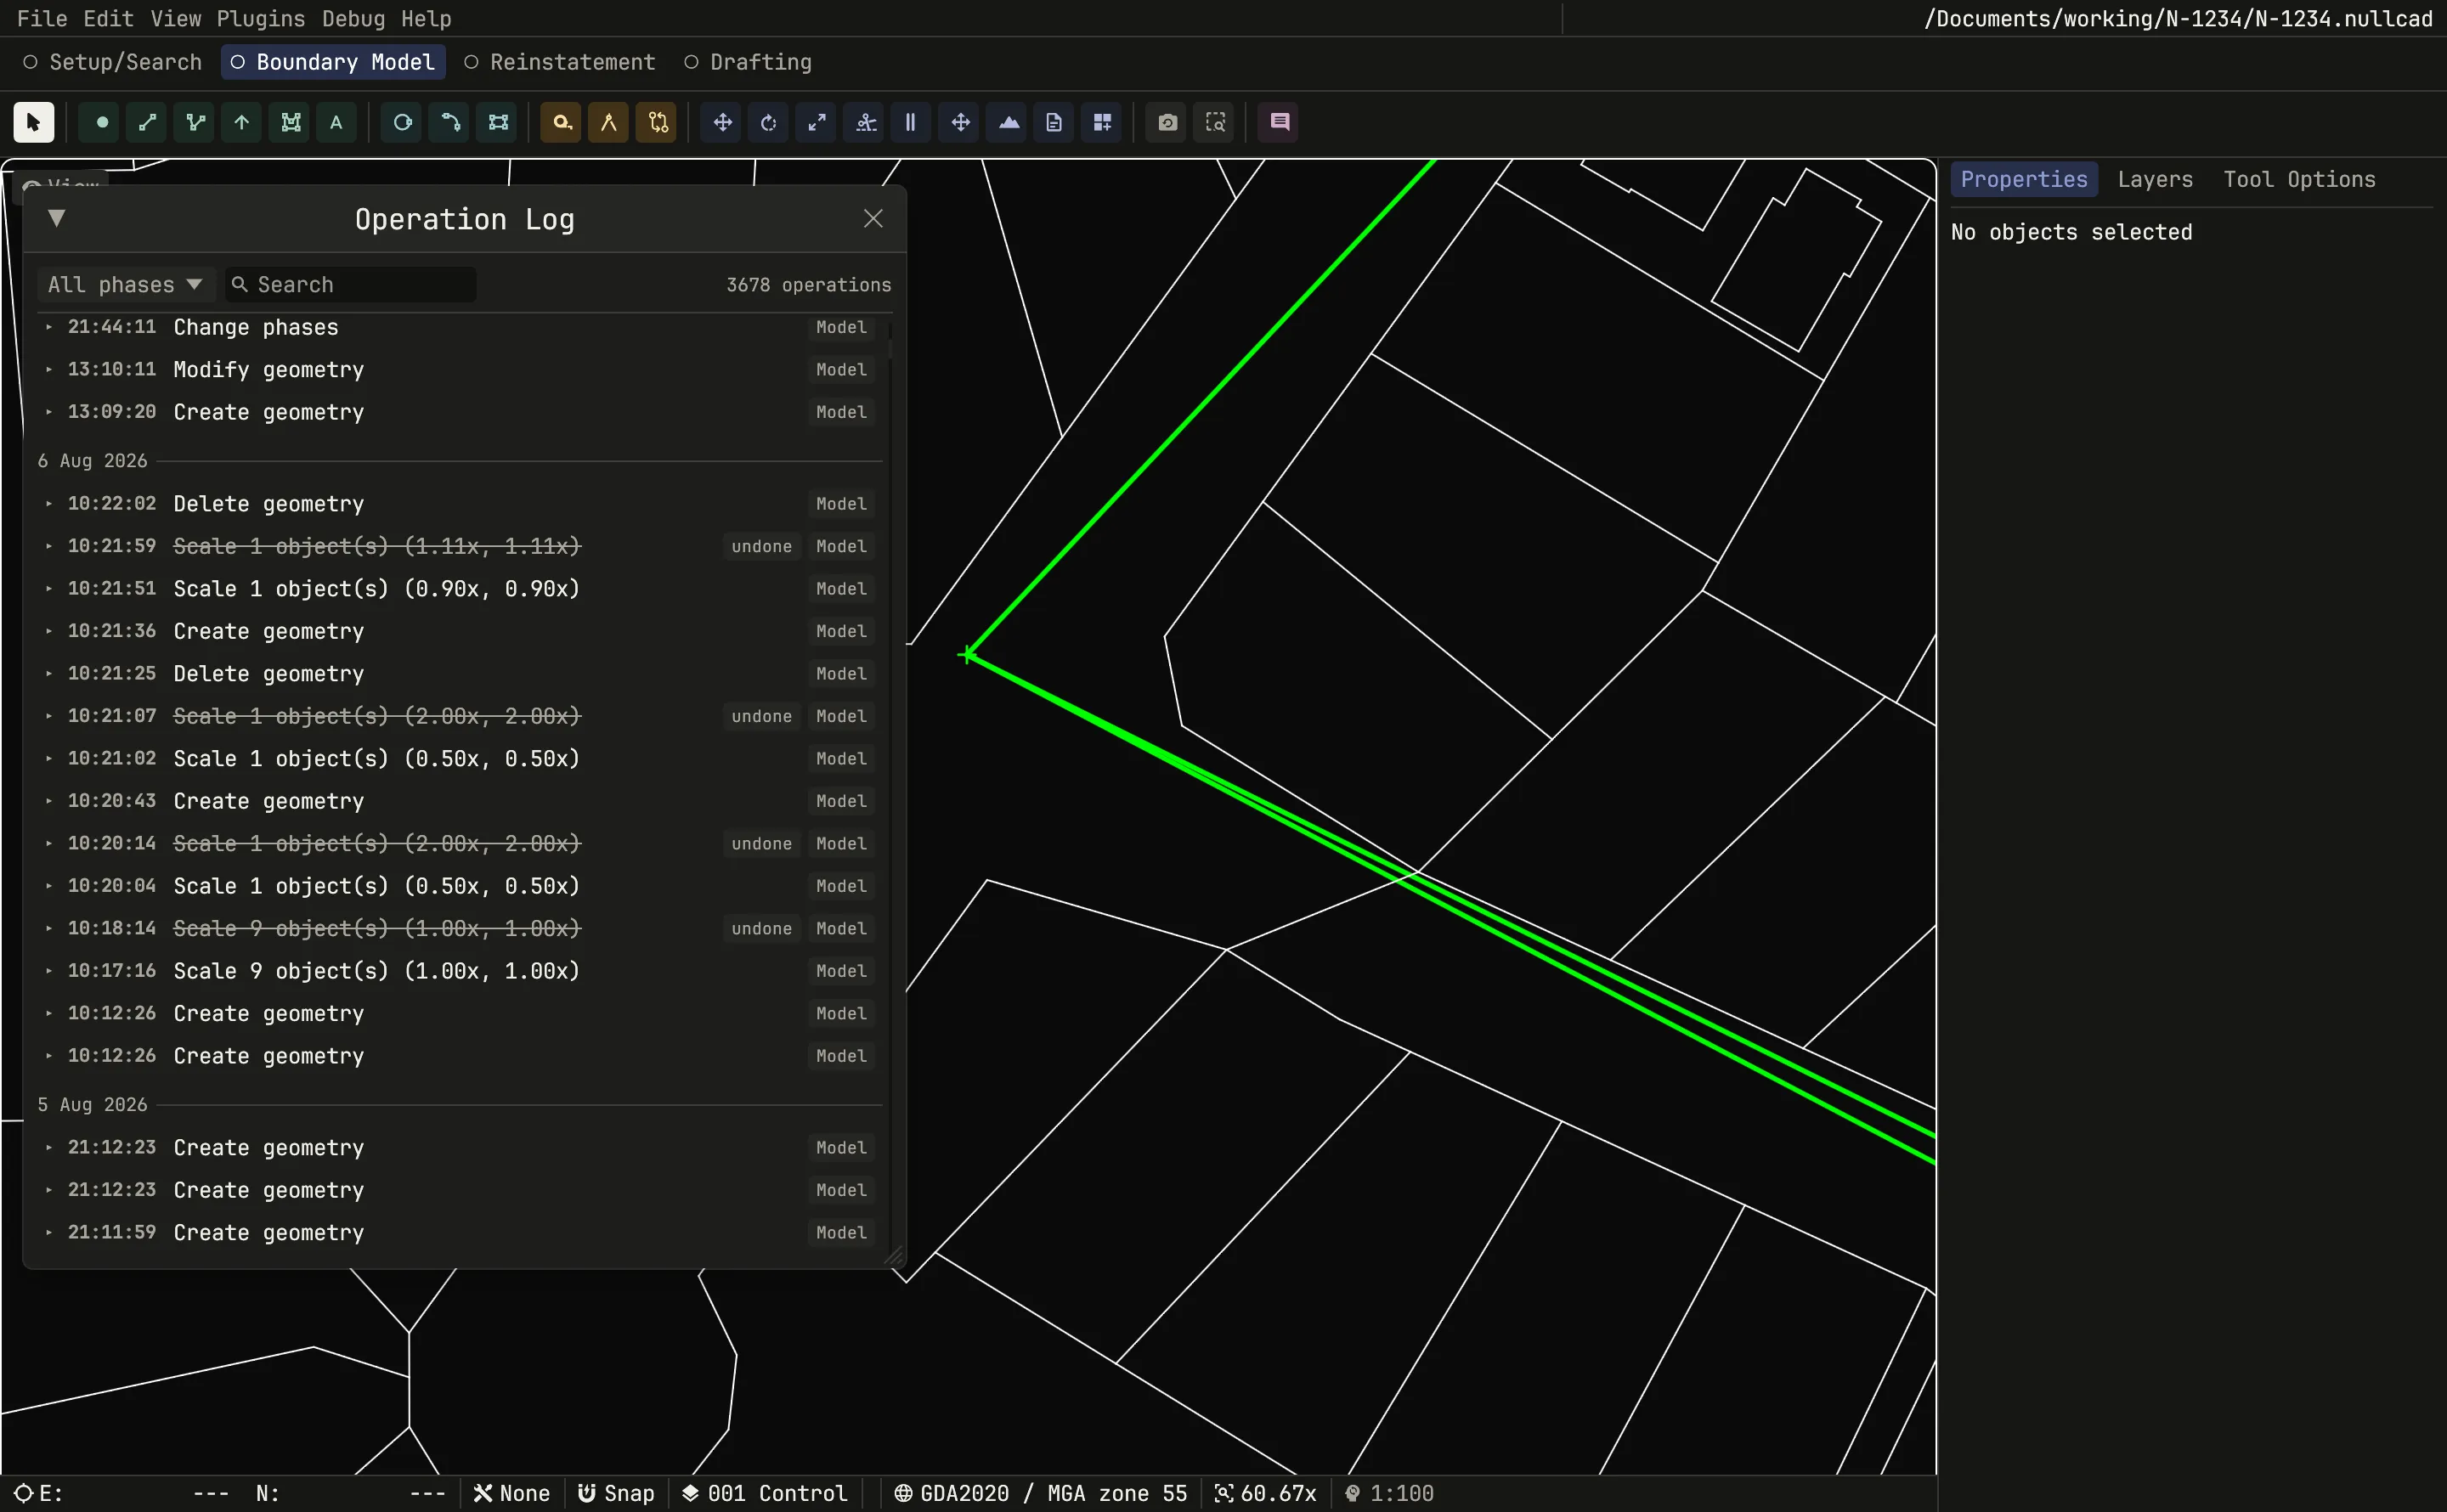Image resolution: width=2447 pixels, height=1512 pixels.
Task: Expand the 10:17:16 Scale 9 object(s) entry
Action: pos(48,971)
